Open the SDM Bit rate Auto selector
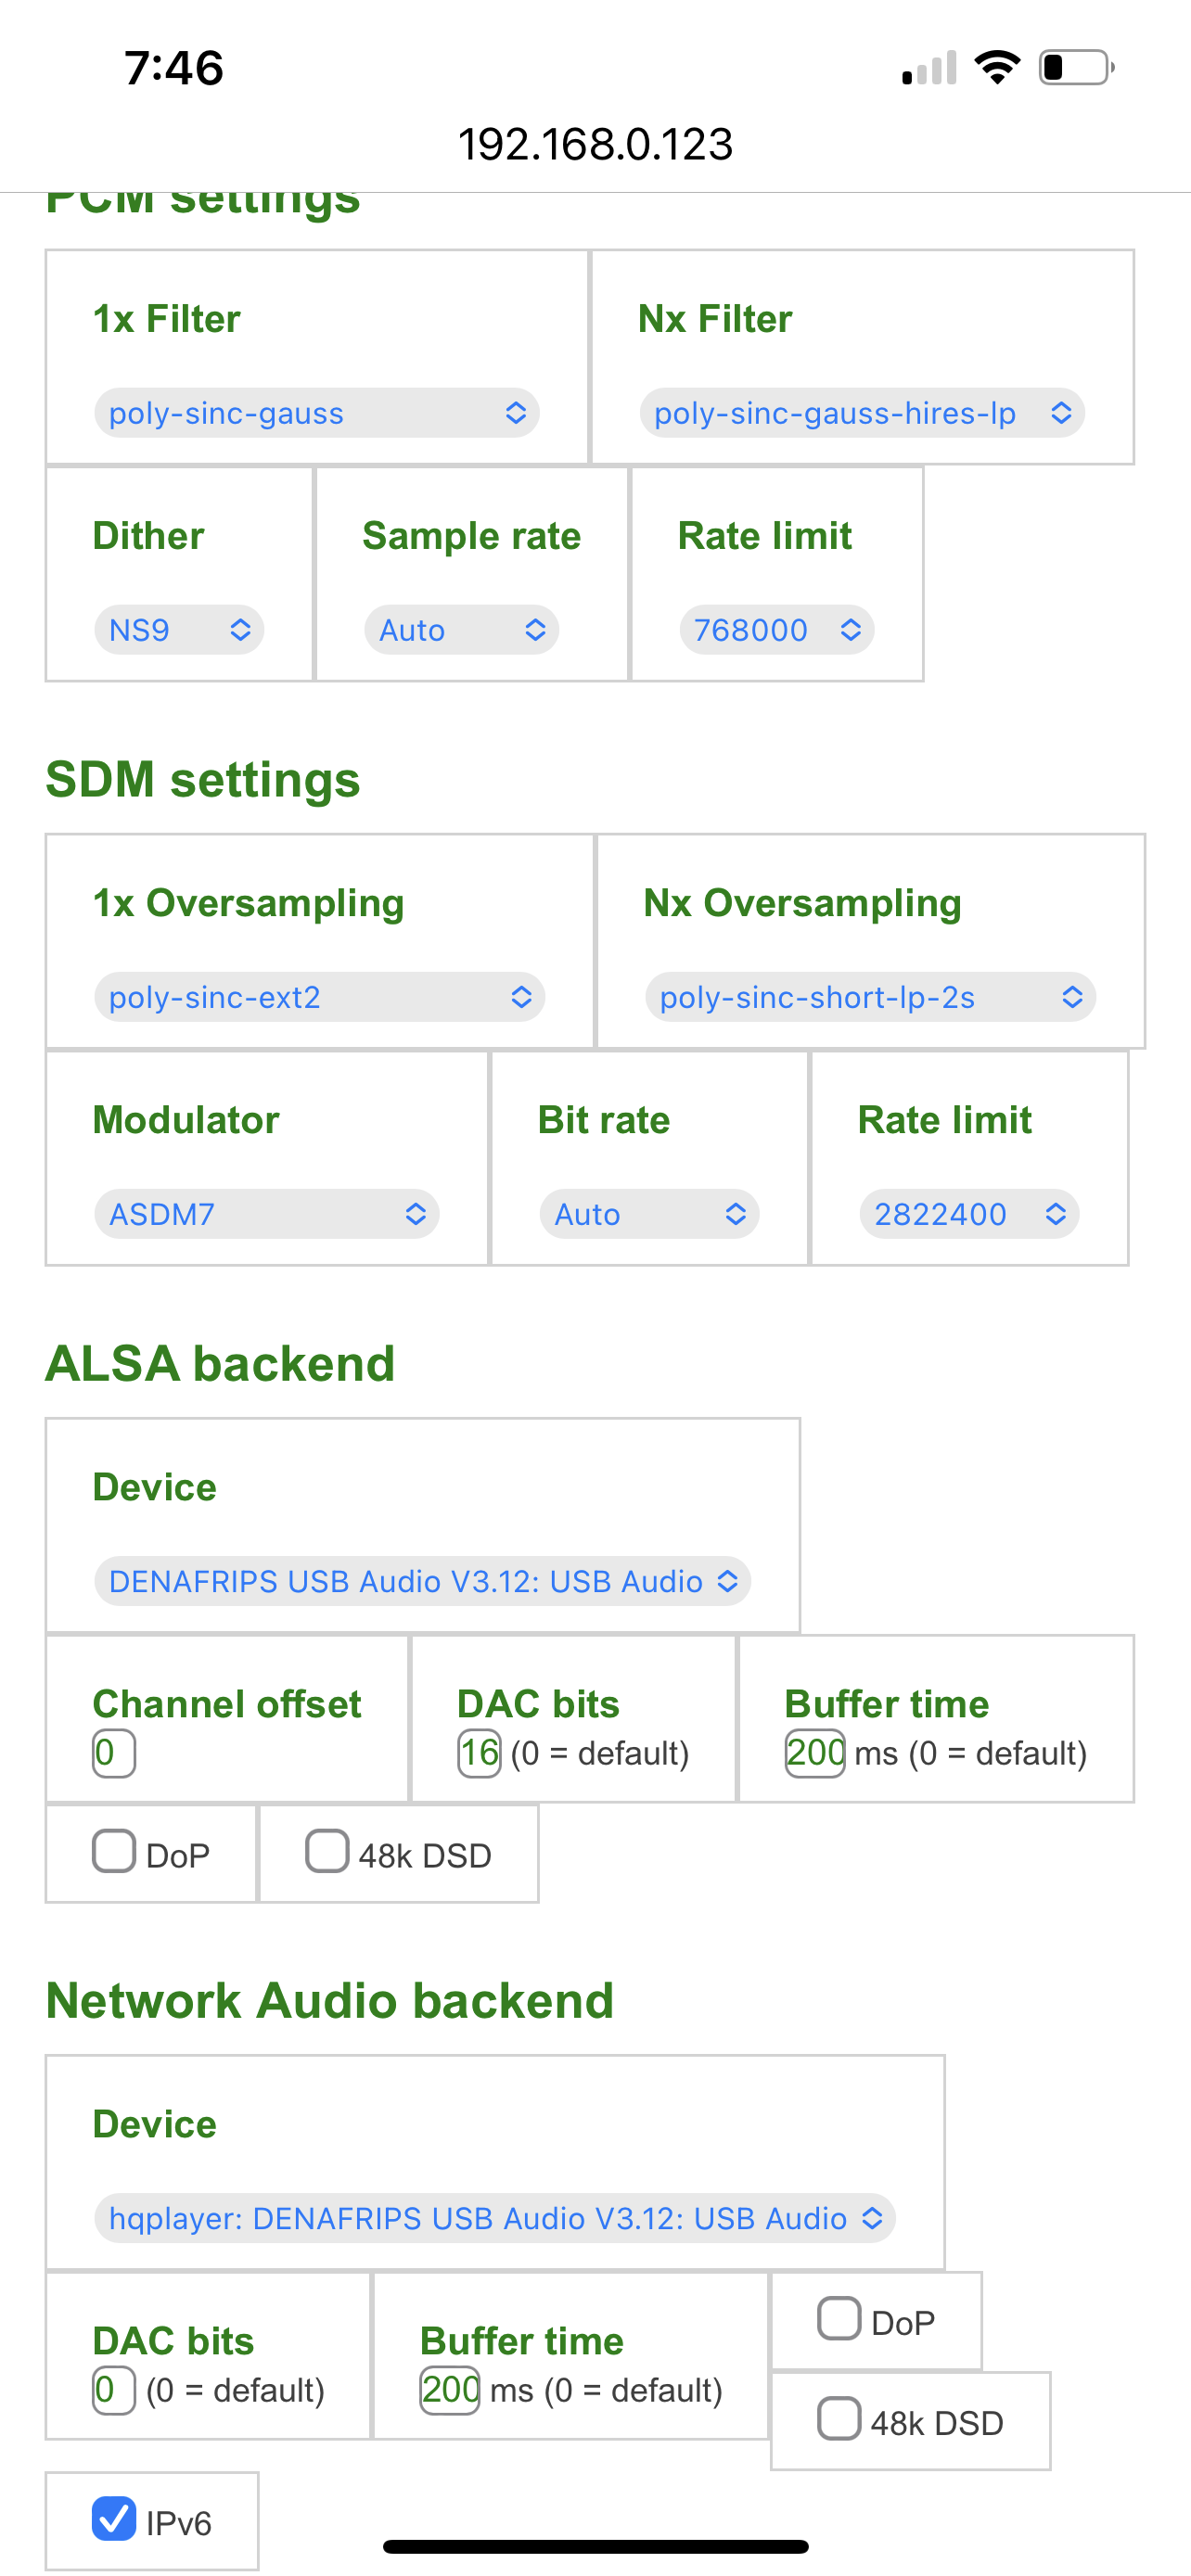 pos(649,1214)
